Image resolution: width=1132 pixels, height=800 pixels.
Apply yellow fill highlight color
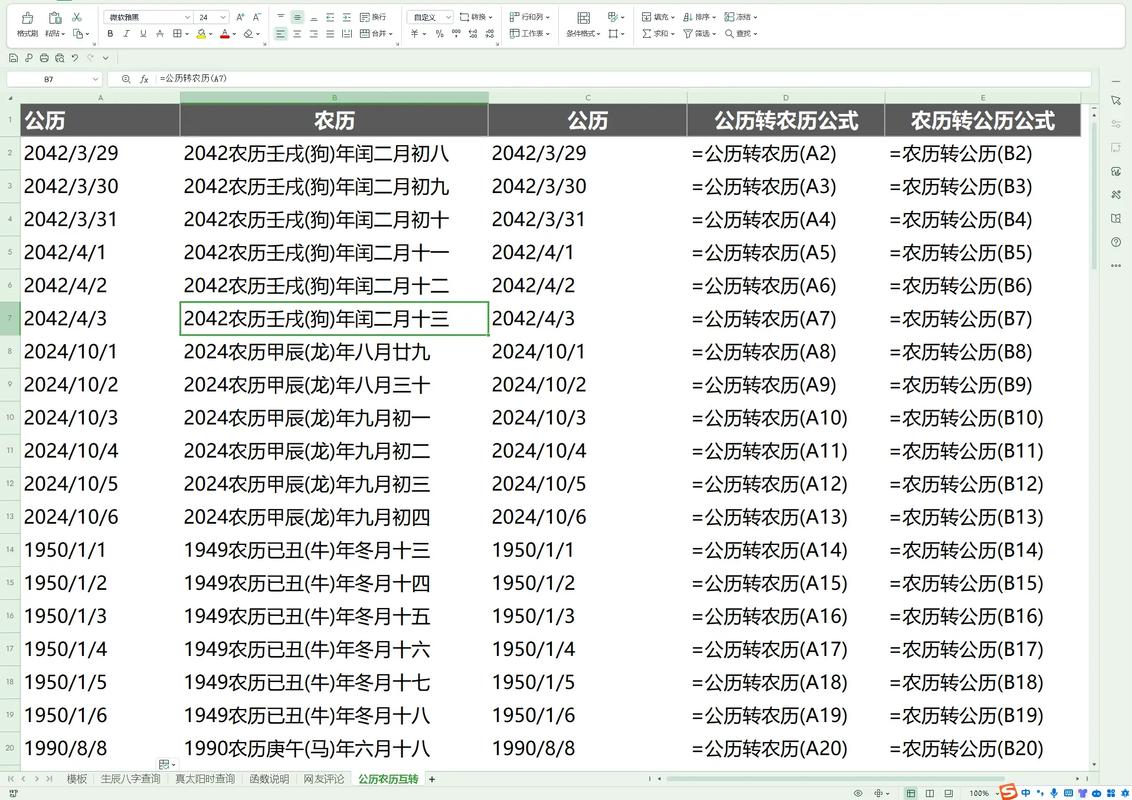201,33
